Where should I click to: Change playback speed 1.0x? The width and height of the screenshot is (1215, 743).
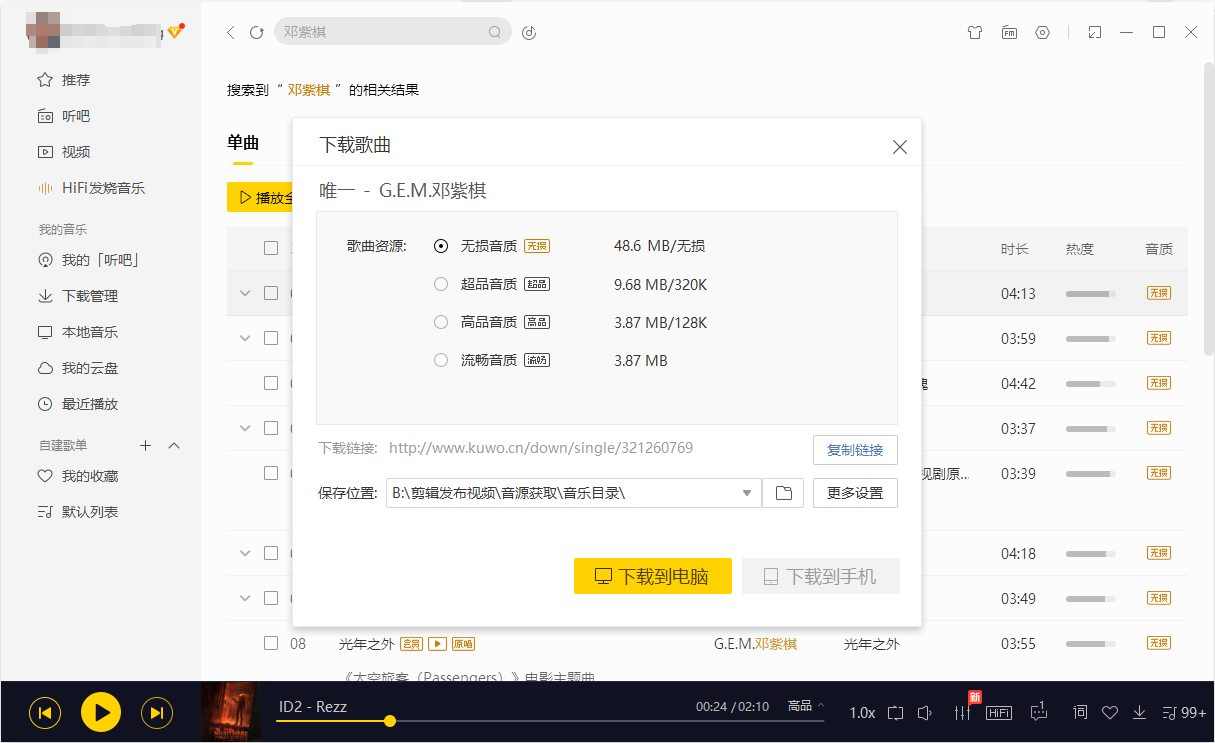tap(862, 713)
